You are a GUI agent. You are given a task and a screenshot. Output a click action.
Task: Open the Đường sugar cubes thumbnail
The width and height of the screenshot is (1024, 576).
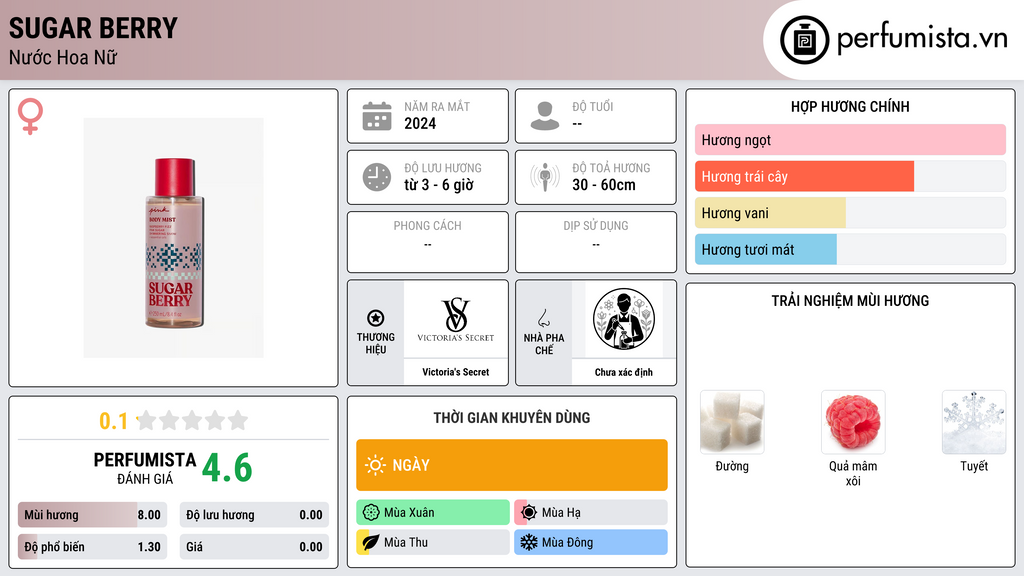point(732,423)
